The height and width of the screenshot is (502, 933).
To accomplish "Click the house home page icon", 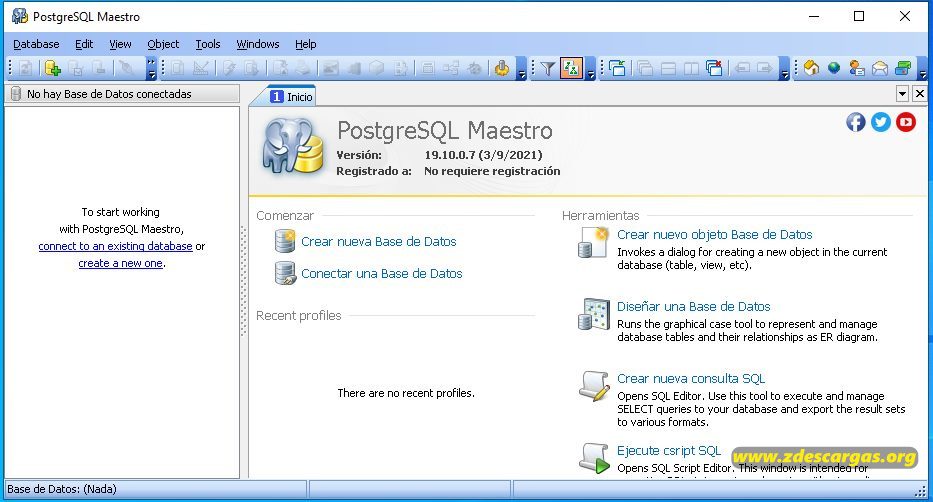I will [811, 68].
